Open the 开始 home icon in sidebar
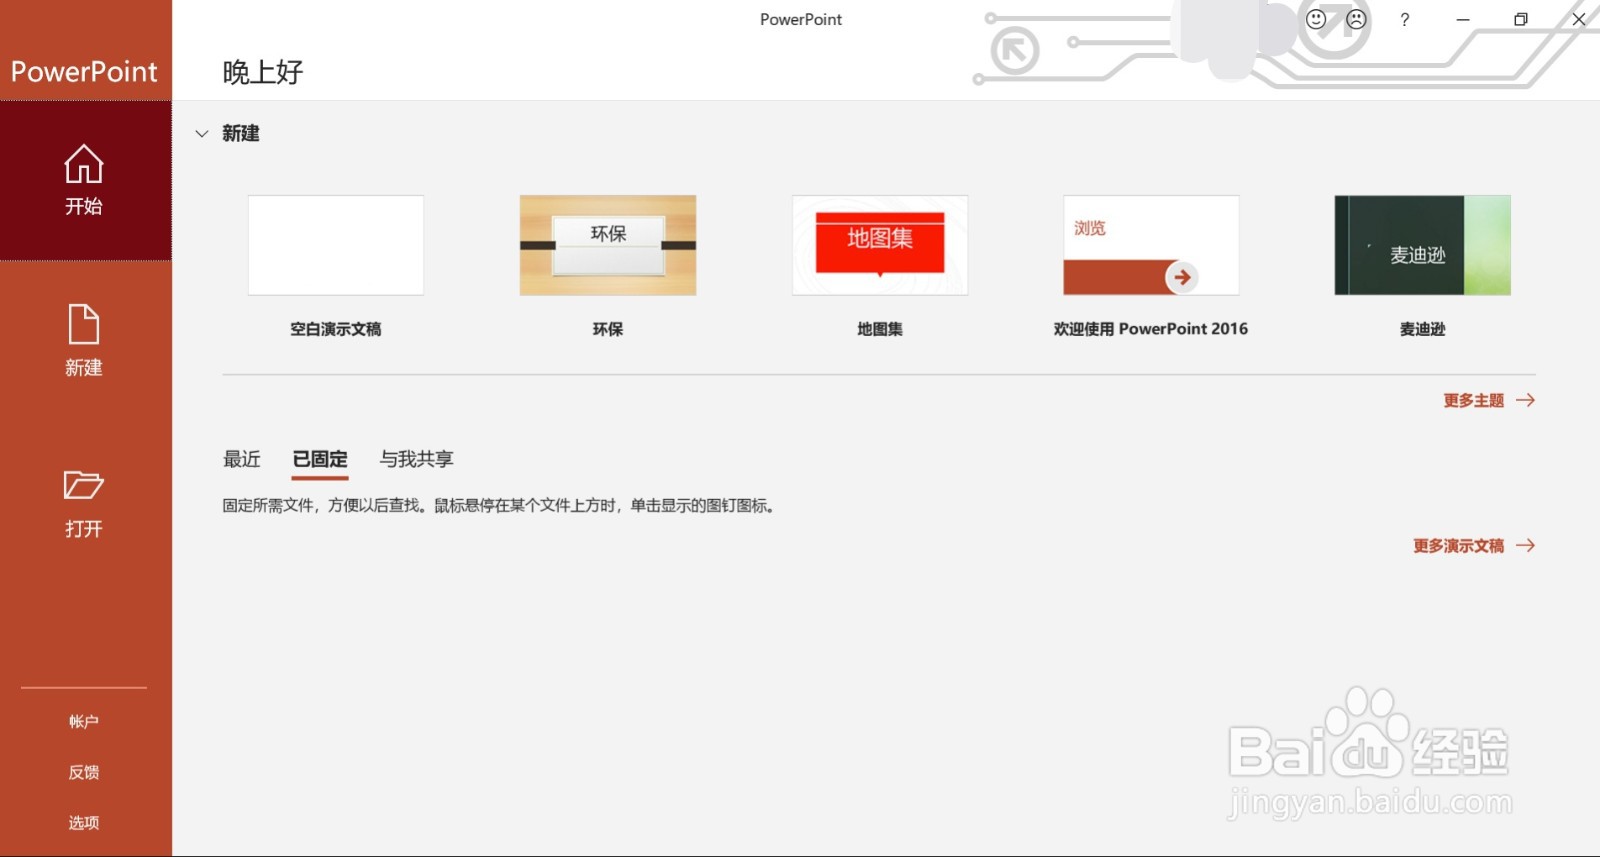This screenshot has width=1600, height=857. tap(84, 165)
